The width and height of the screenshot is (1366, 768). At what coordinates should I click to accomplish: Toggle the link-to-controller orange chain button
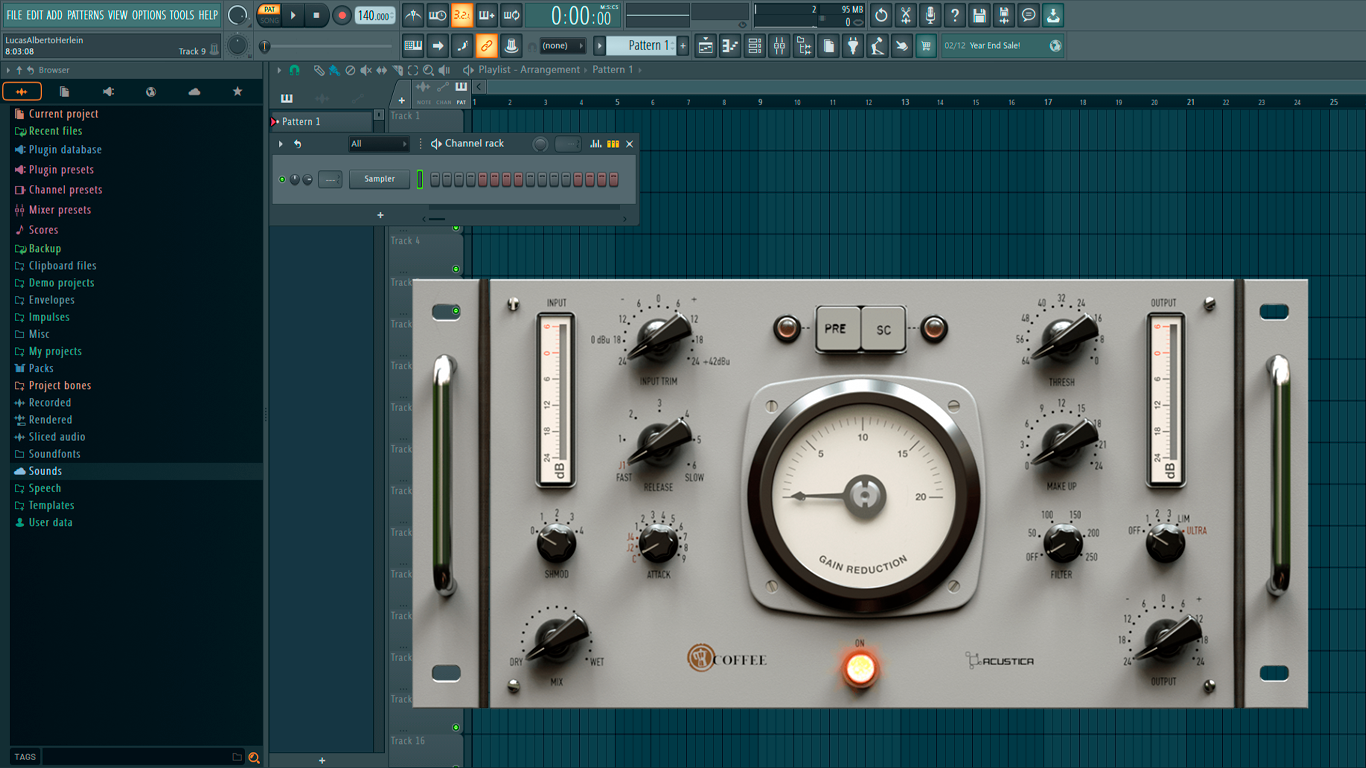tap(486, 46)
